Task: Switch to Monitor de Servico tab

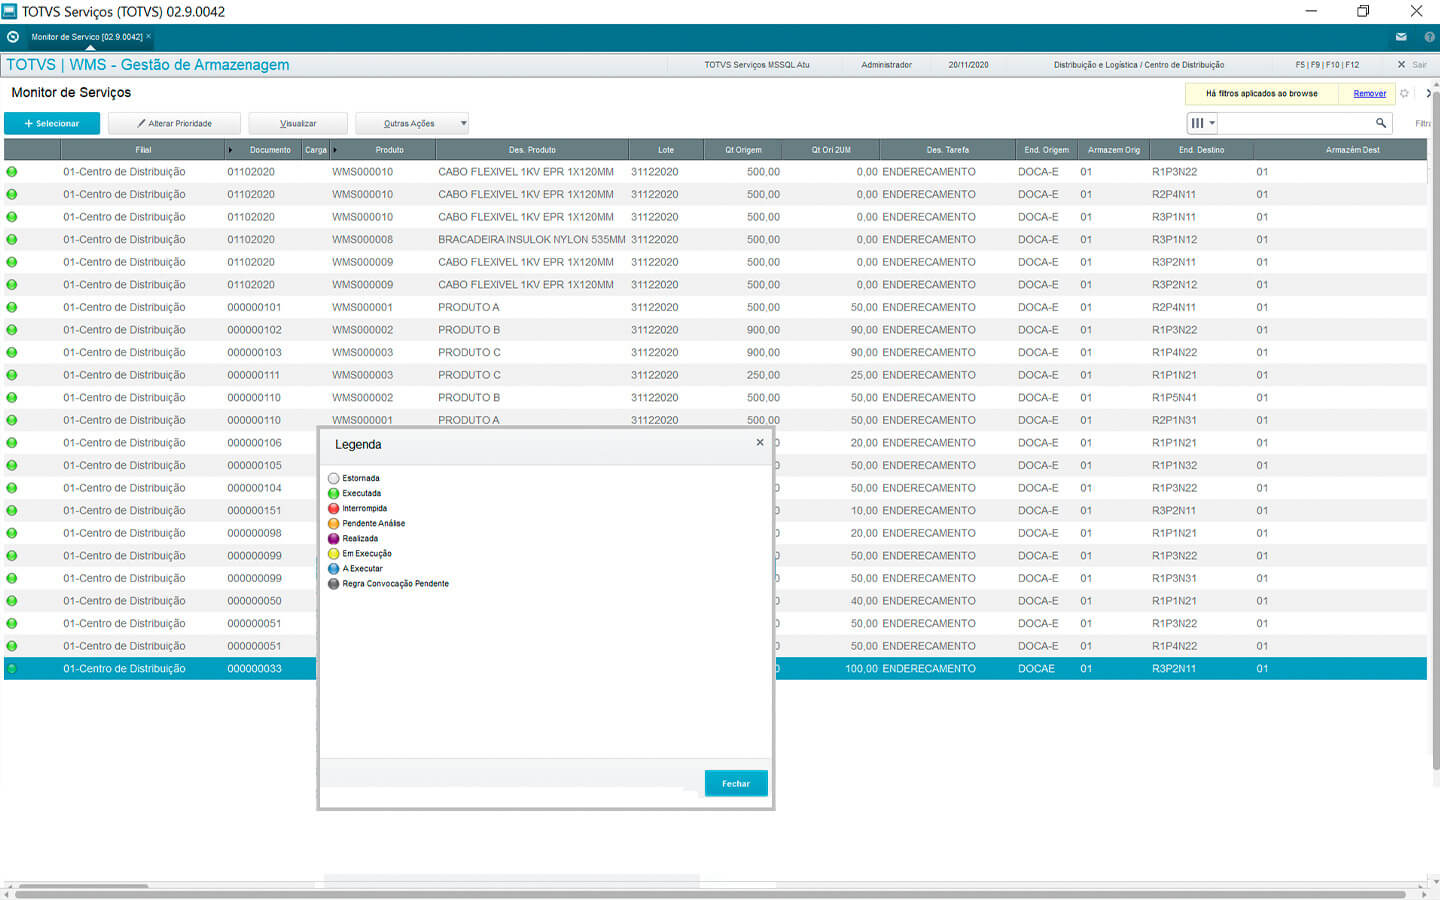Action: click(x=86, y=37)
